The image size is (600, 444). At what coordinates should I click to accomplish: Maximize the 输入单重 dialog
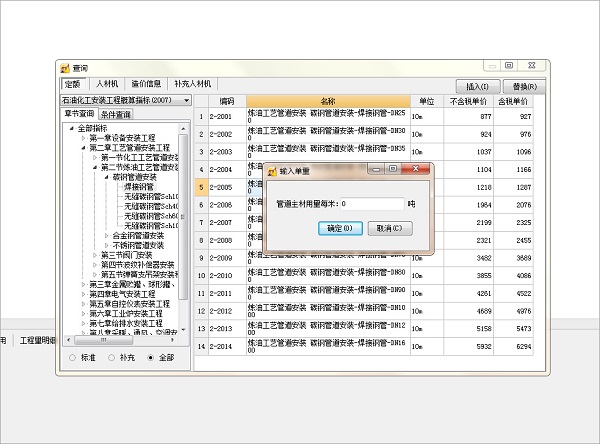coord(392,171)
